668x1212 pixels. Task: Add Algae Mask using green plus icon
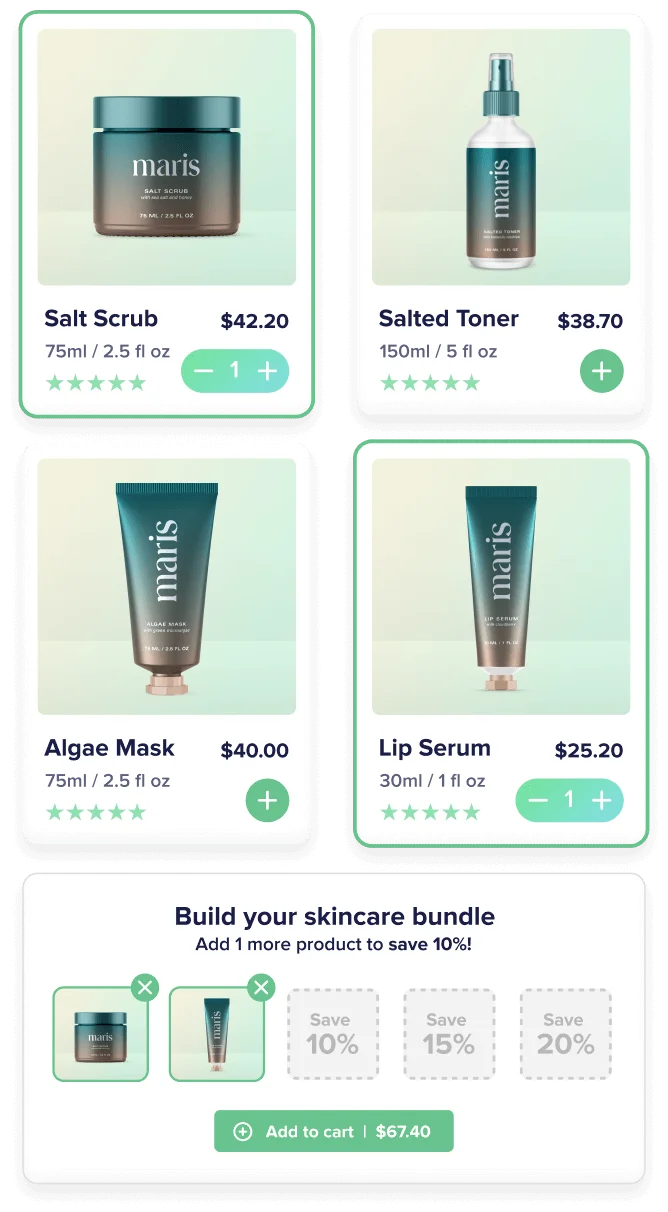pyautogui.click(x=267, y=801)
